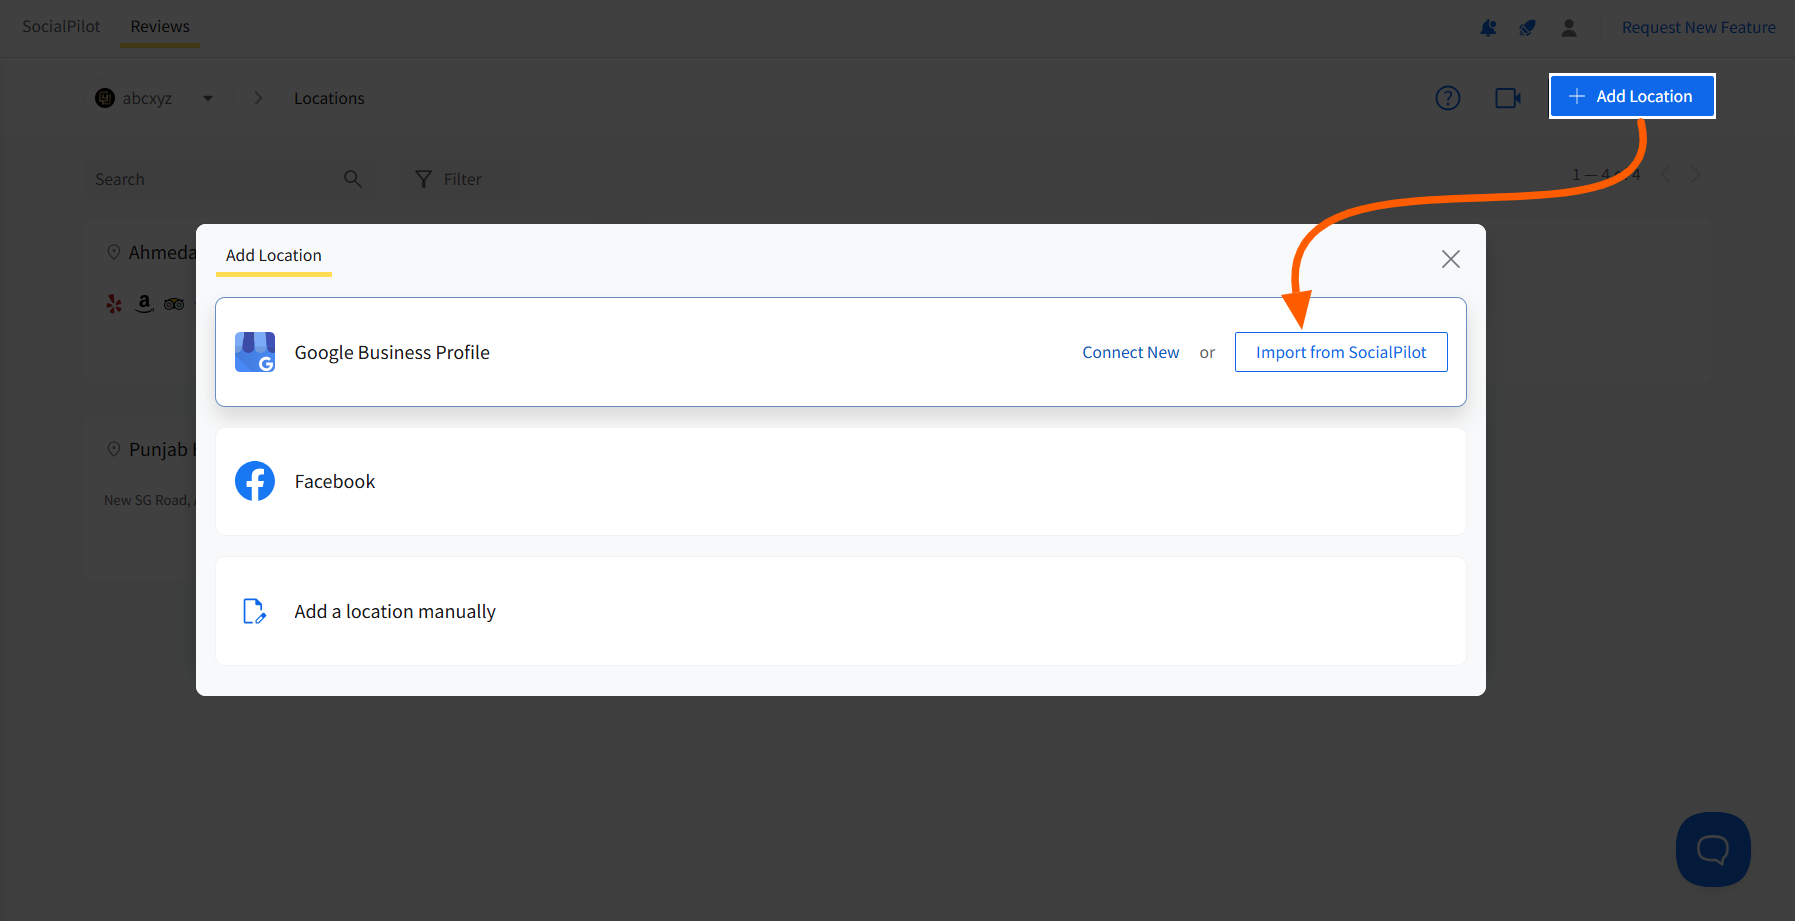The height and width of the screenshot is (921, 1795).
Task: Click the search magnifier icon
Action: pyautogui.click(x=353, y=179)
